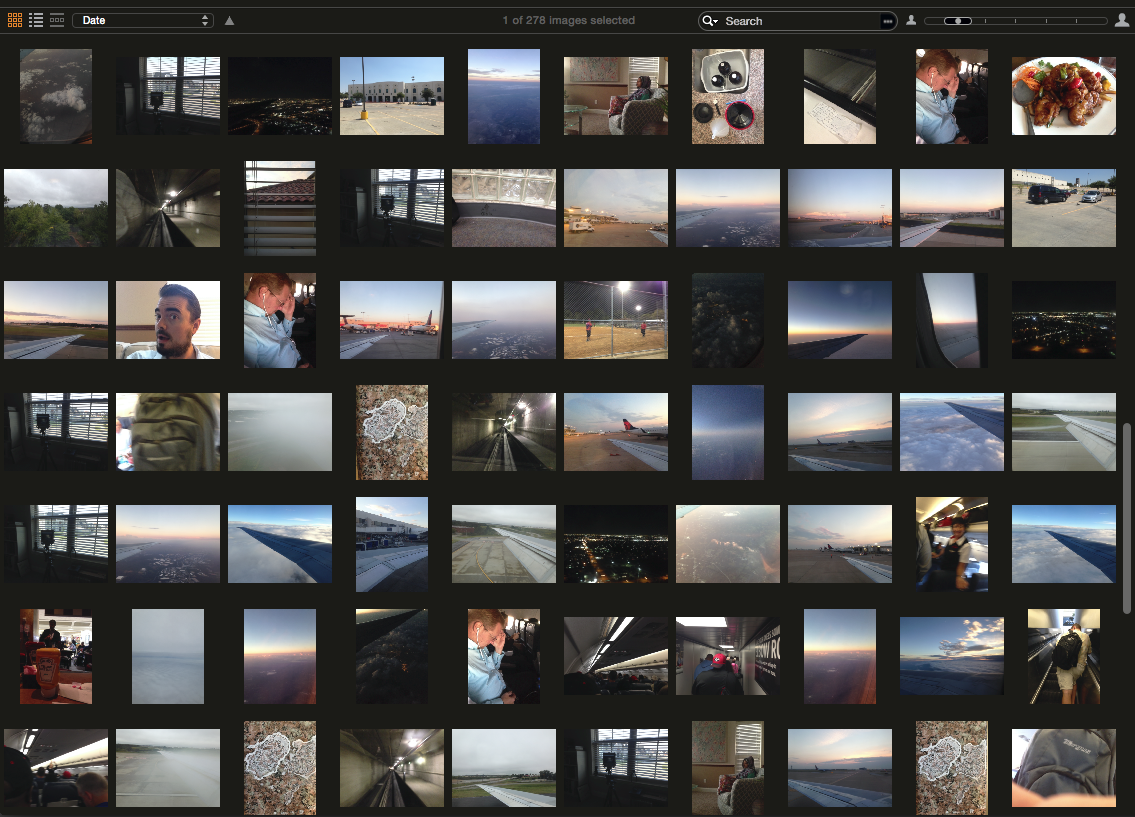Open the plate of food photo
Viewport: 1135px width, 817px height.
point(1064,96)
